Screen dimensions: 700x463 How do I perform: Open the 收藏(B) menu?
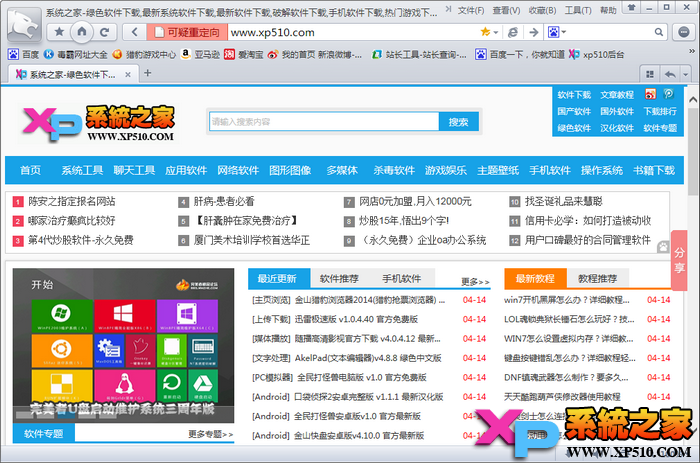542,10
